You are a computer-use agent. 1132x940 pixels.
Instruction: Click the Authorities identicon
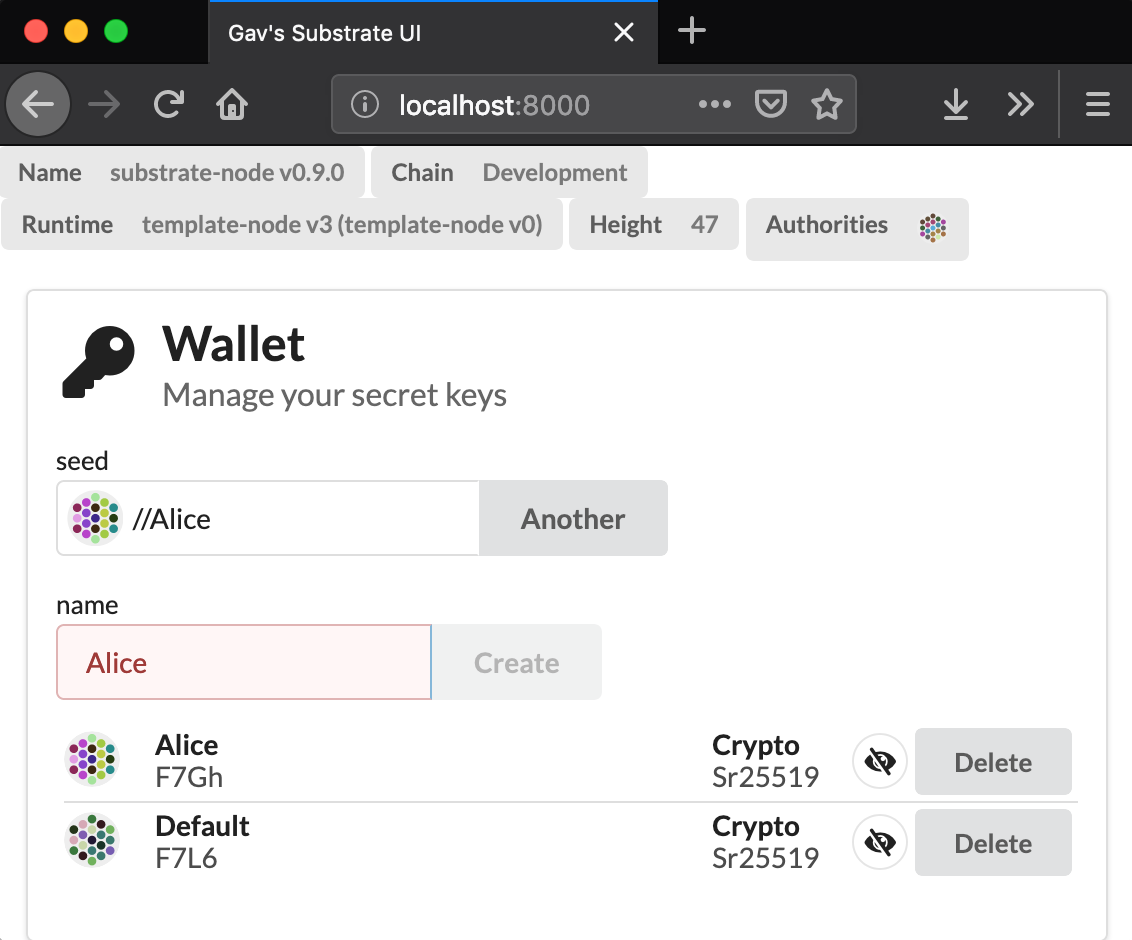[x=933, y=227]
